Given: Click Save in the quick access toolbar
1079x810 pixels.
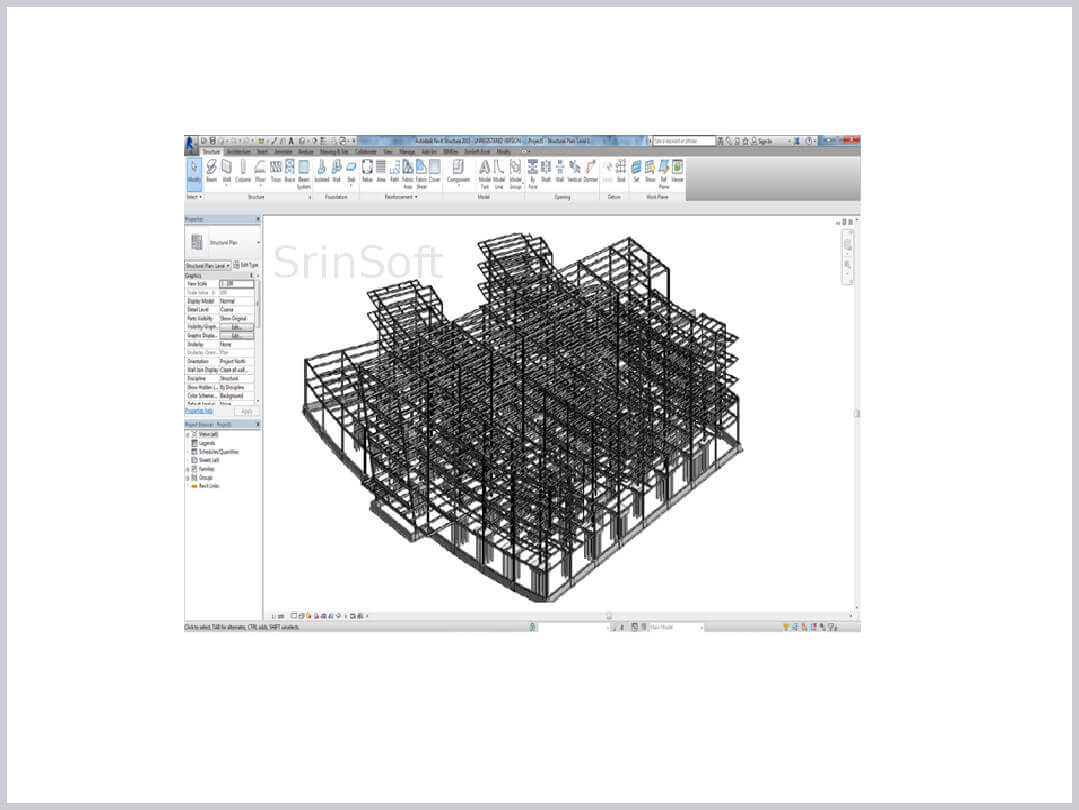Looking at the screenshot, I should (x=213, y=140).
